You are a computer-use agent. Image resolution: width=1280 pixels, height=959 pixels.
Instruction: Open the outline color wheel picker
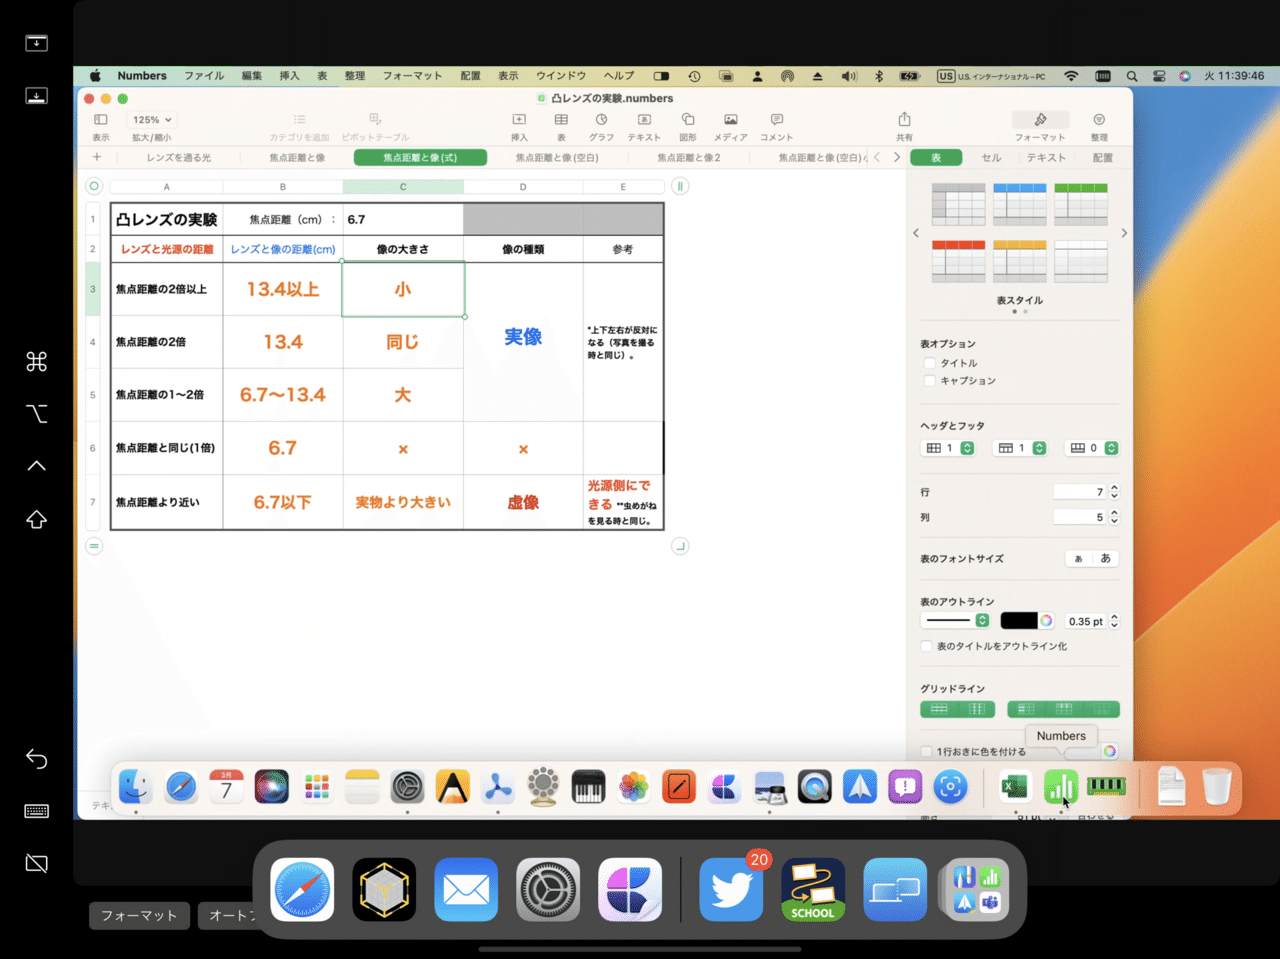click(1047, 621)
